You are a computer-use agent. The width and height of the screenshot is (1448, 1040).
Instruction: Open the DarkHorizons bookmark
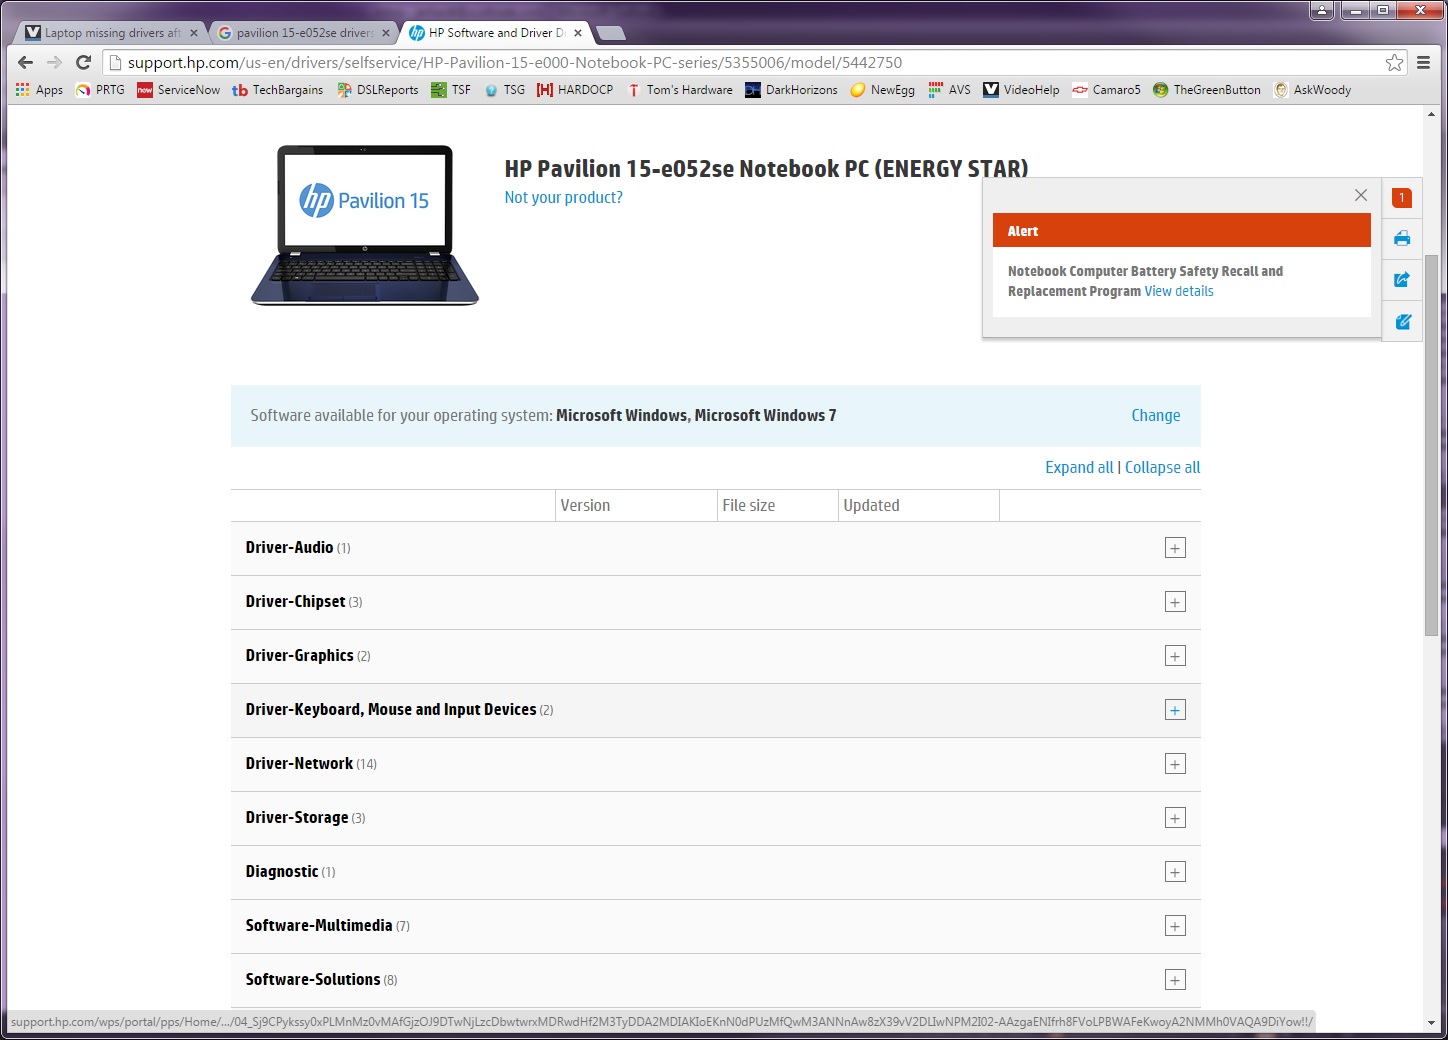click(x=791, y=90)
